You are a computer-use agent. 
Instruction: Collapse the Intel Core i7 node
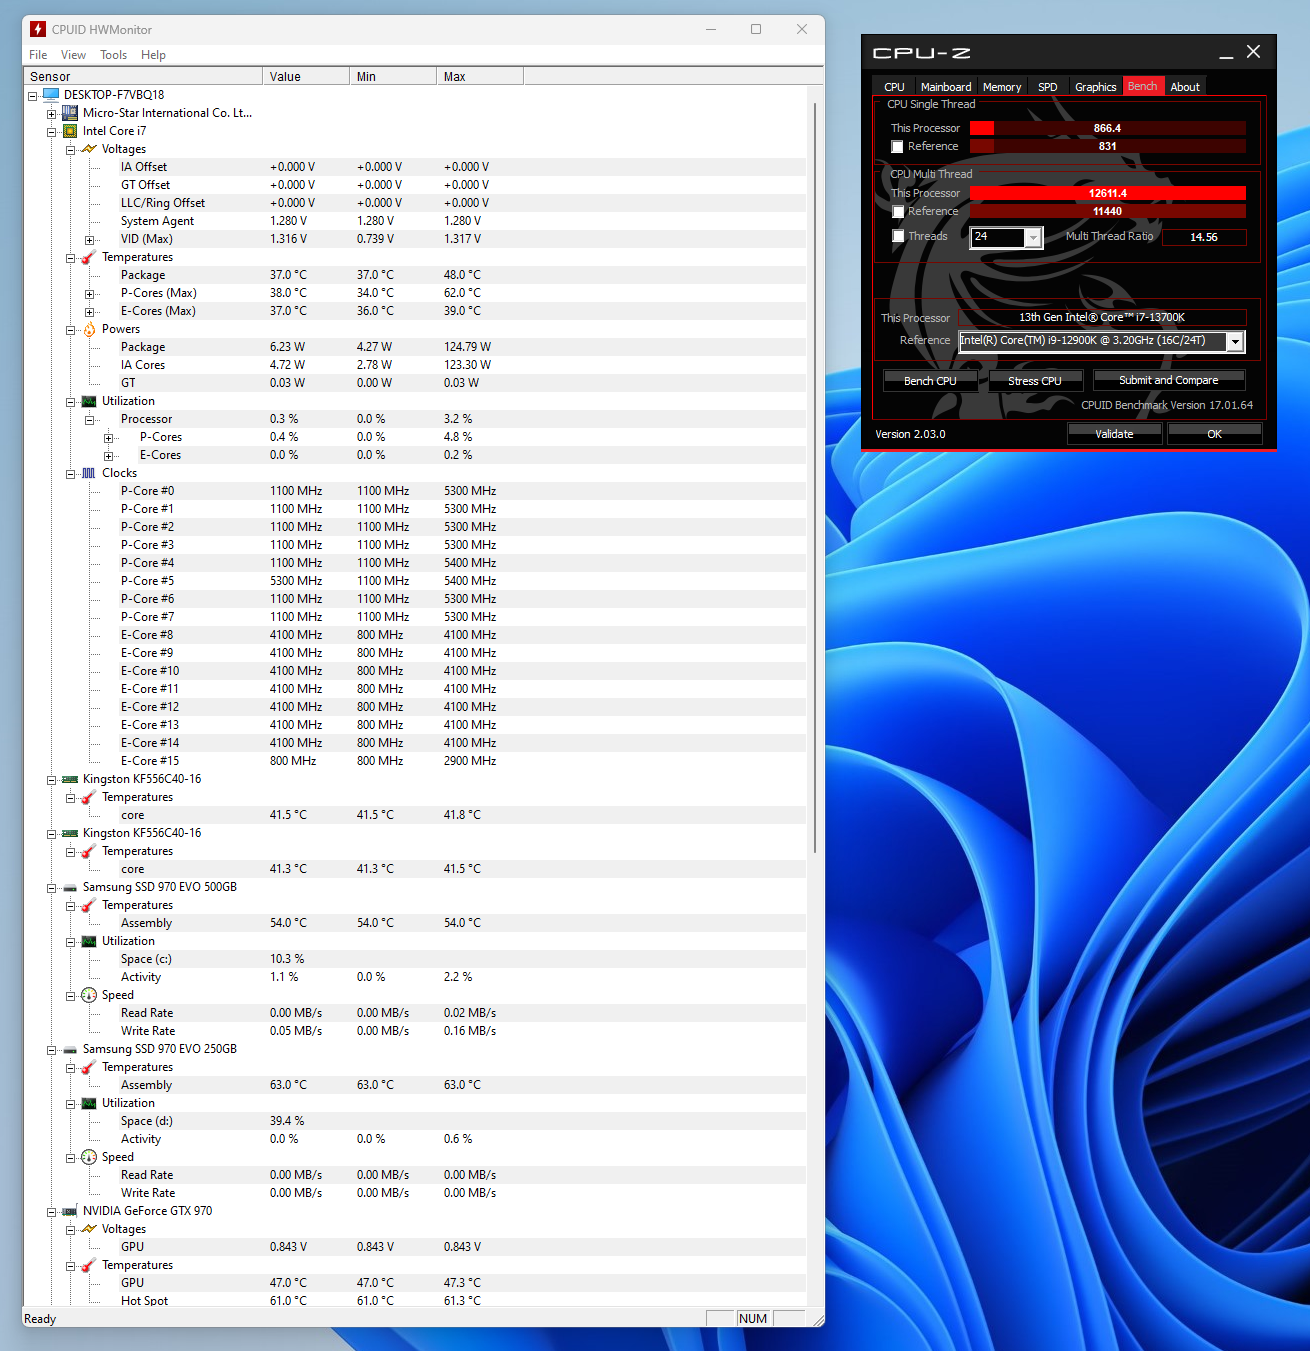click(51, 132)
